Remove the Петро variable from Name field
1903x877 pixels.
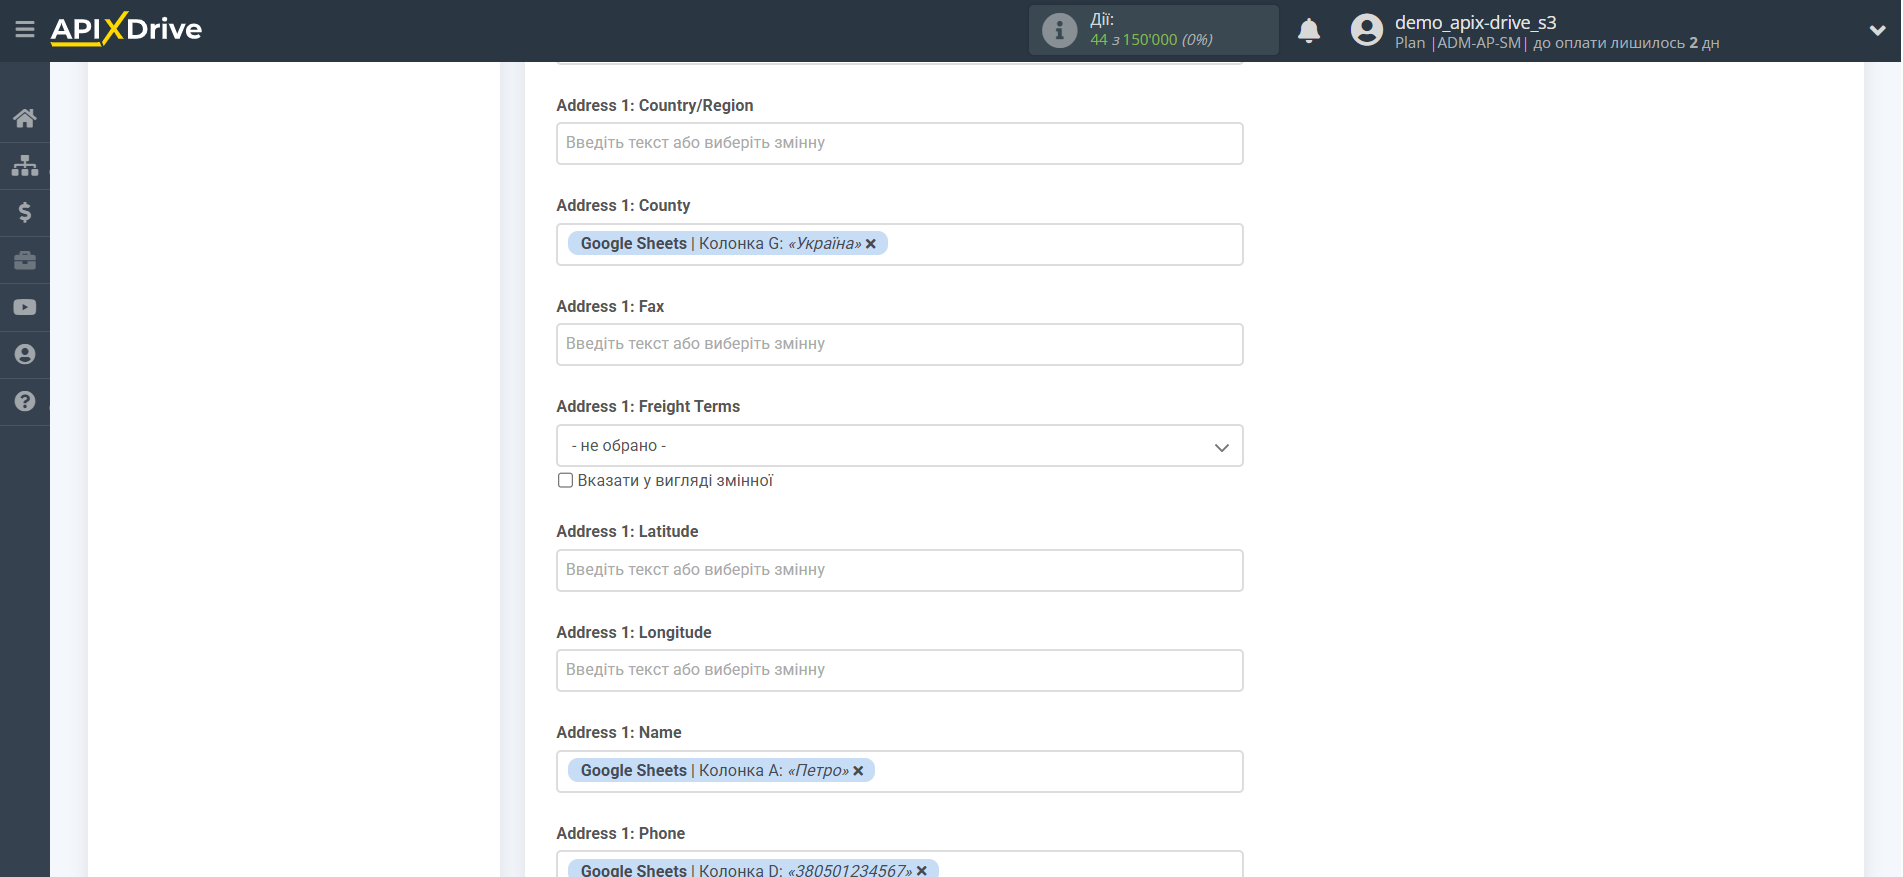coord(858,771)
